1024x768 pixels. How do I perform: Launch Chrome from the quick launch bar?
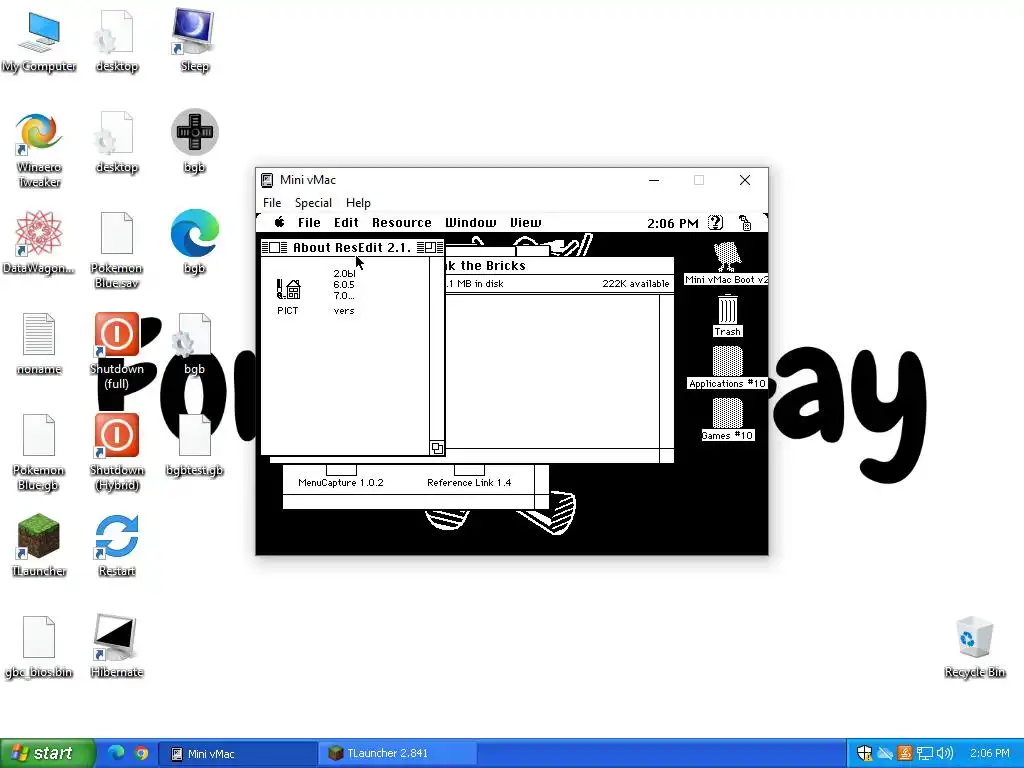pyautogui.click(x=140, y=753)
